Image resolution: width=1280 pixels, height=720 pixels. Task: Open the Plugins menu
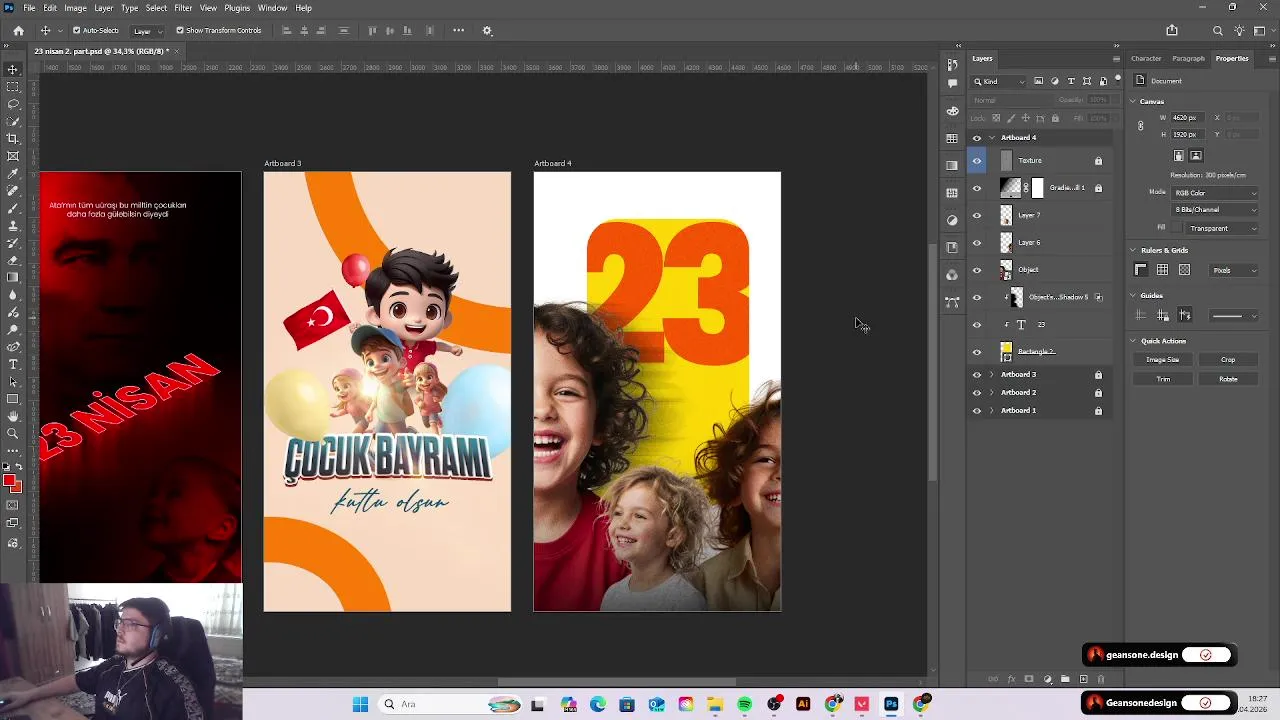(x=237, y=8)
